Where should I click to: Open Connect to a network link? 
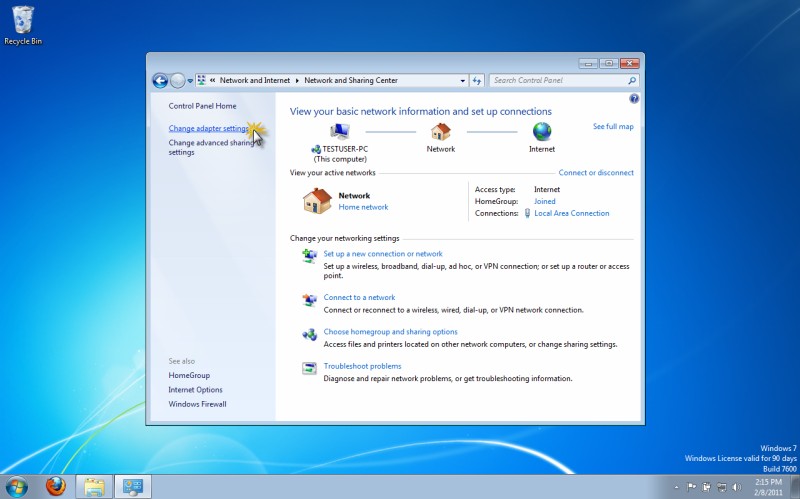[359, 297]
